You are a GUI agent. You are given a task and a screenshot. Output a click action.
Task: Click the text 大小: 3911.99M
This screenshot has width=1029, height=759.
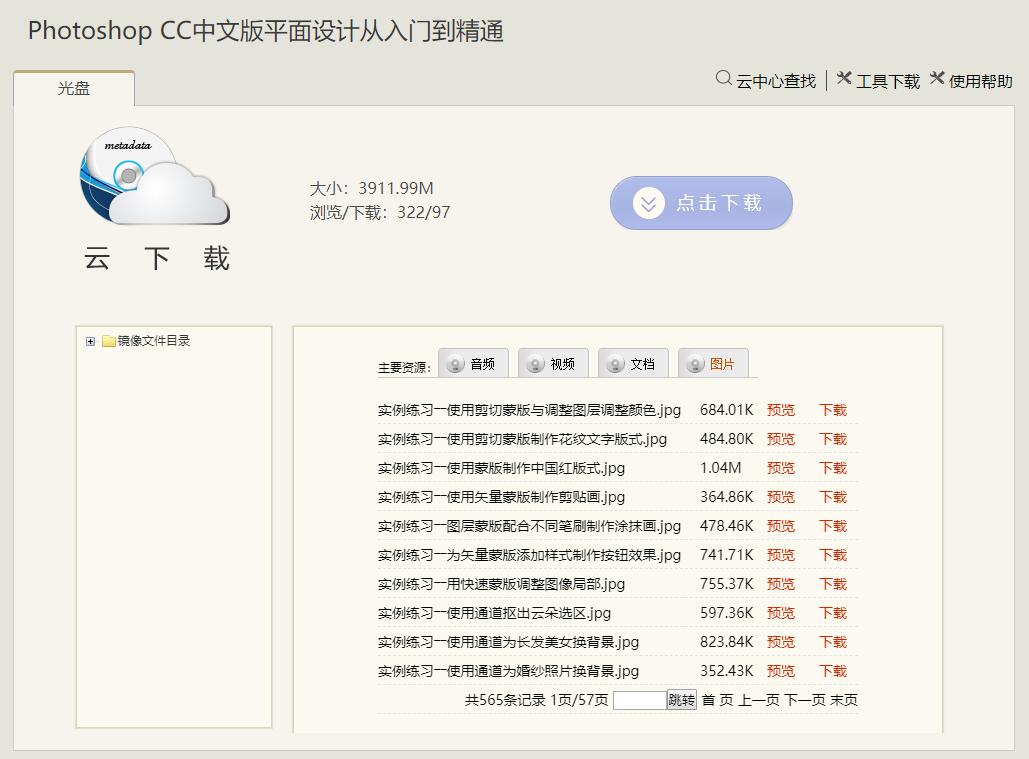(x=371, y=188)
